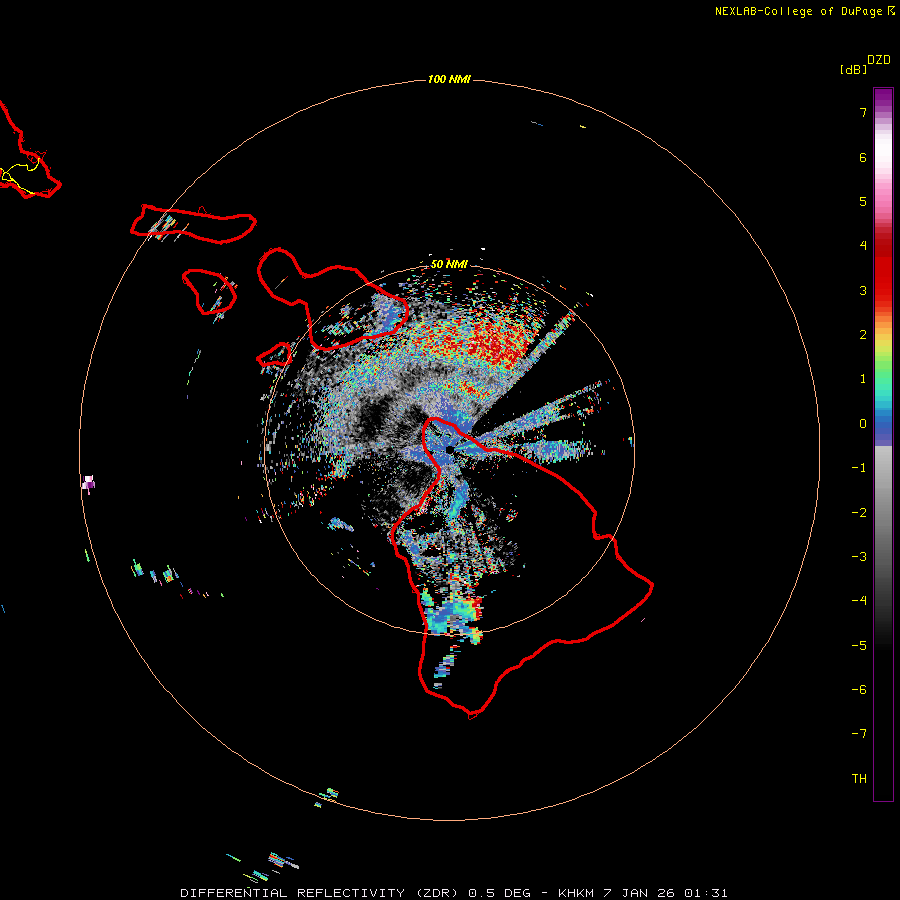Screen dimensions: 900x900
Task: Click the KHKM radar site identifier
Action: tap(576, 893)
